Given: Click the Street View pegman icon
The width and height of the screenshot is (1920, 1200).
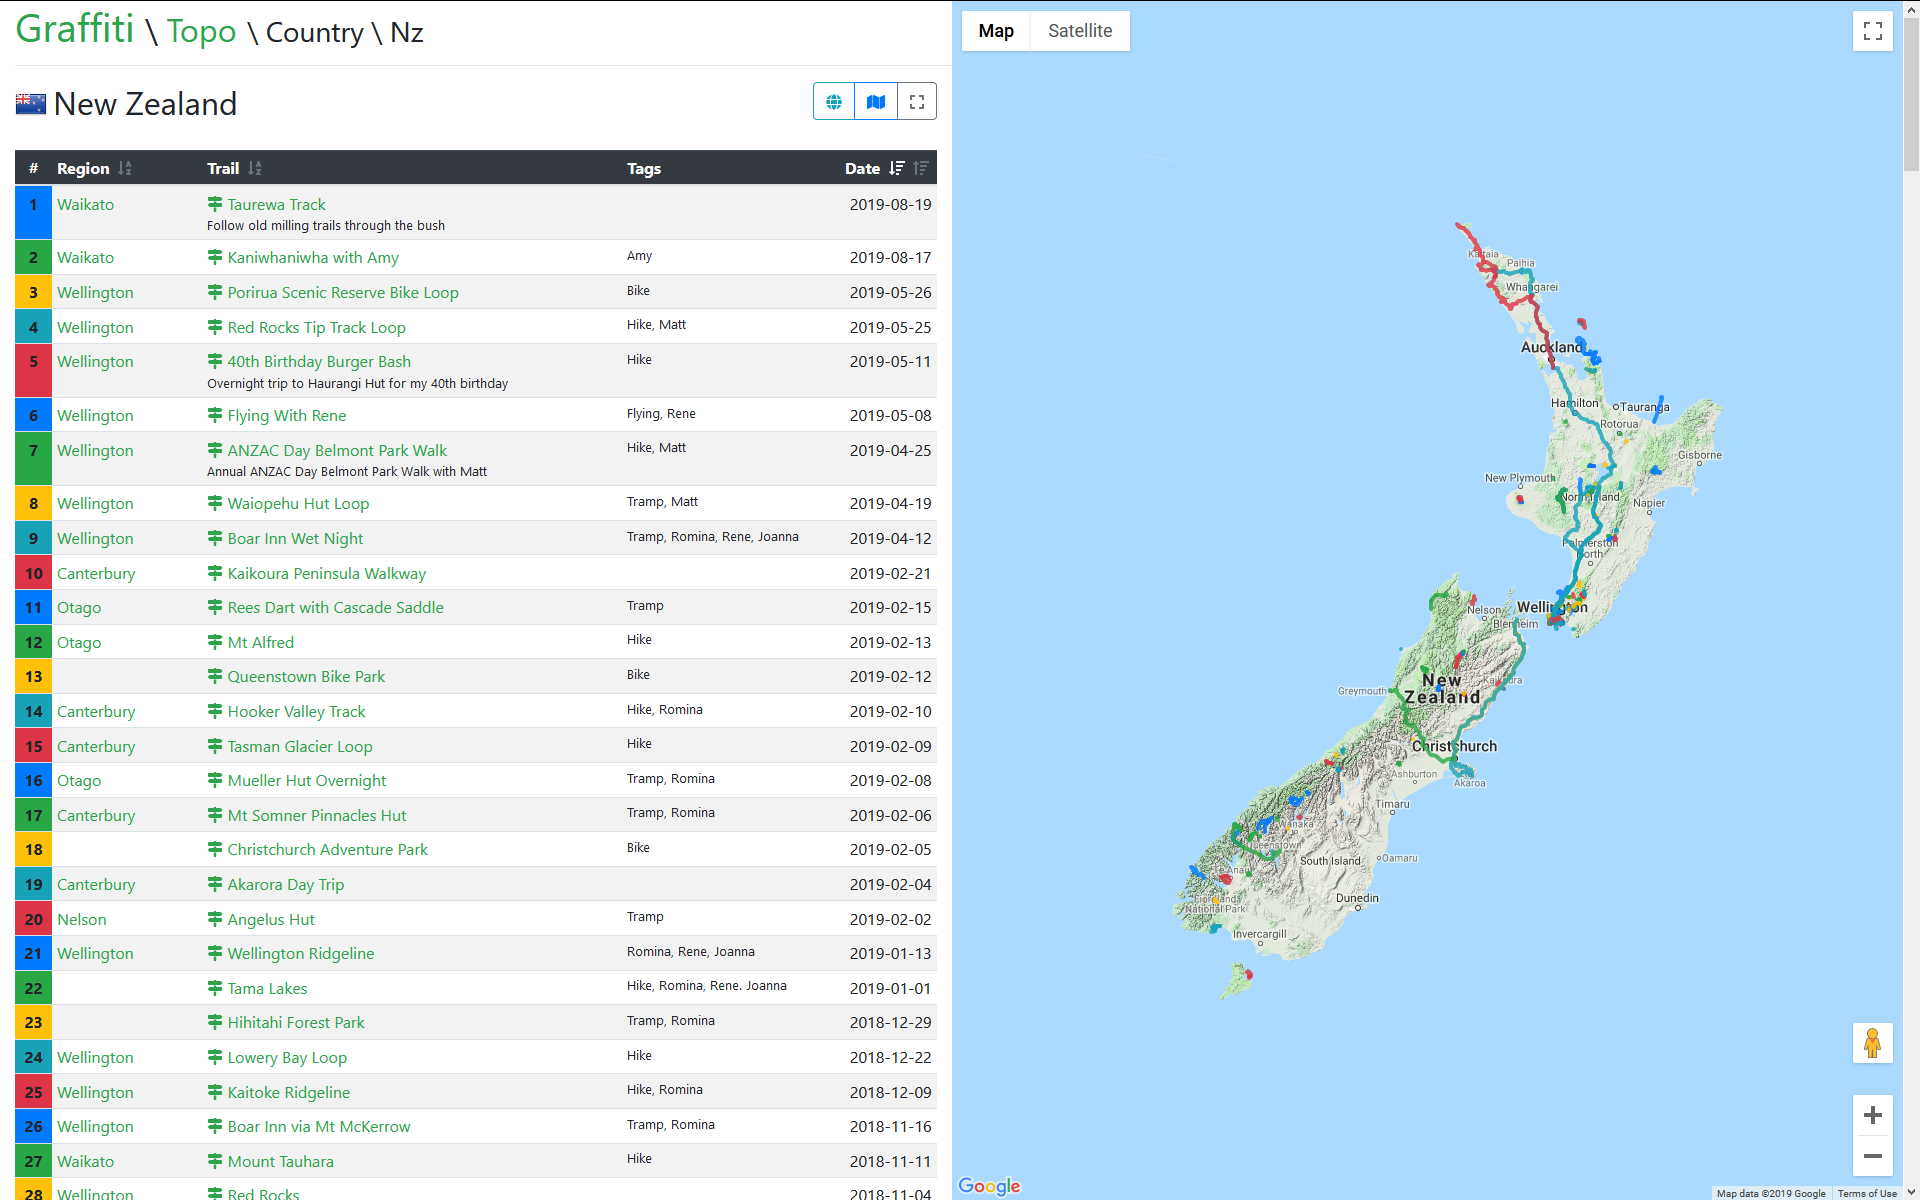Looking at the screenshot, I should [x=1872, y=1043].
